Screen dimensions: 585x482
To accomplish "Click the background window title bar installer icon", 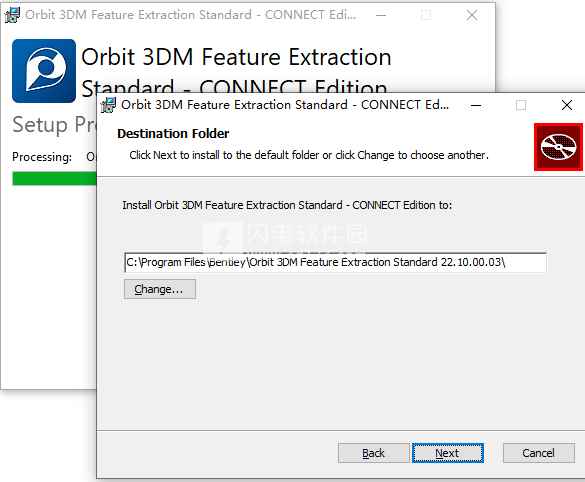I will tap(12, 15).
